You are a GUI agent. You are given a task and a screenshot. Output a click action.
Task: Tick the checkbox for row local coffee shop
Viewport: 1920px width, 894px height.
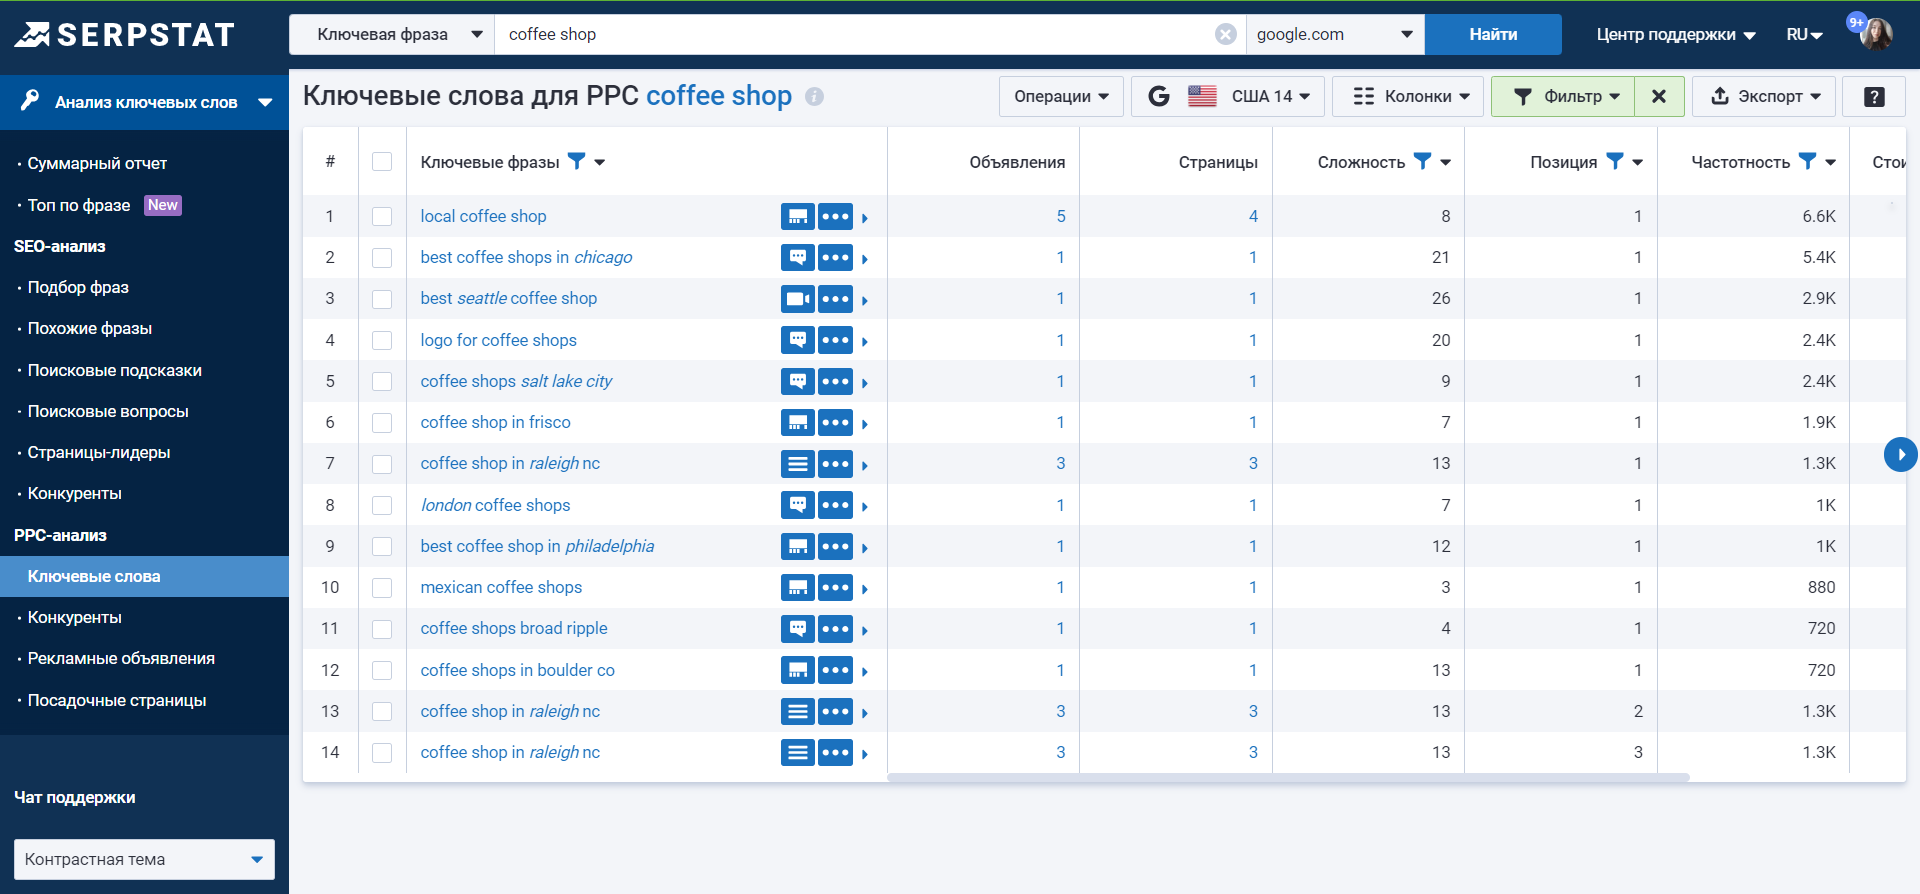coord(382,216)
